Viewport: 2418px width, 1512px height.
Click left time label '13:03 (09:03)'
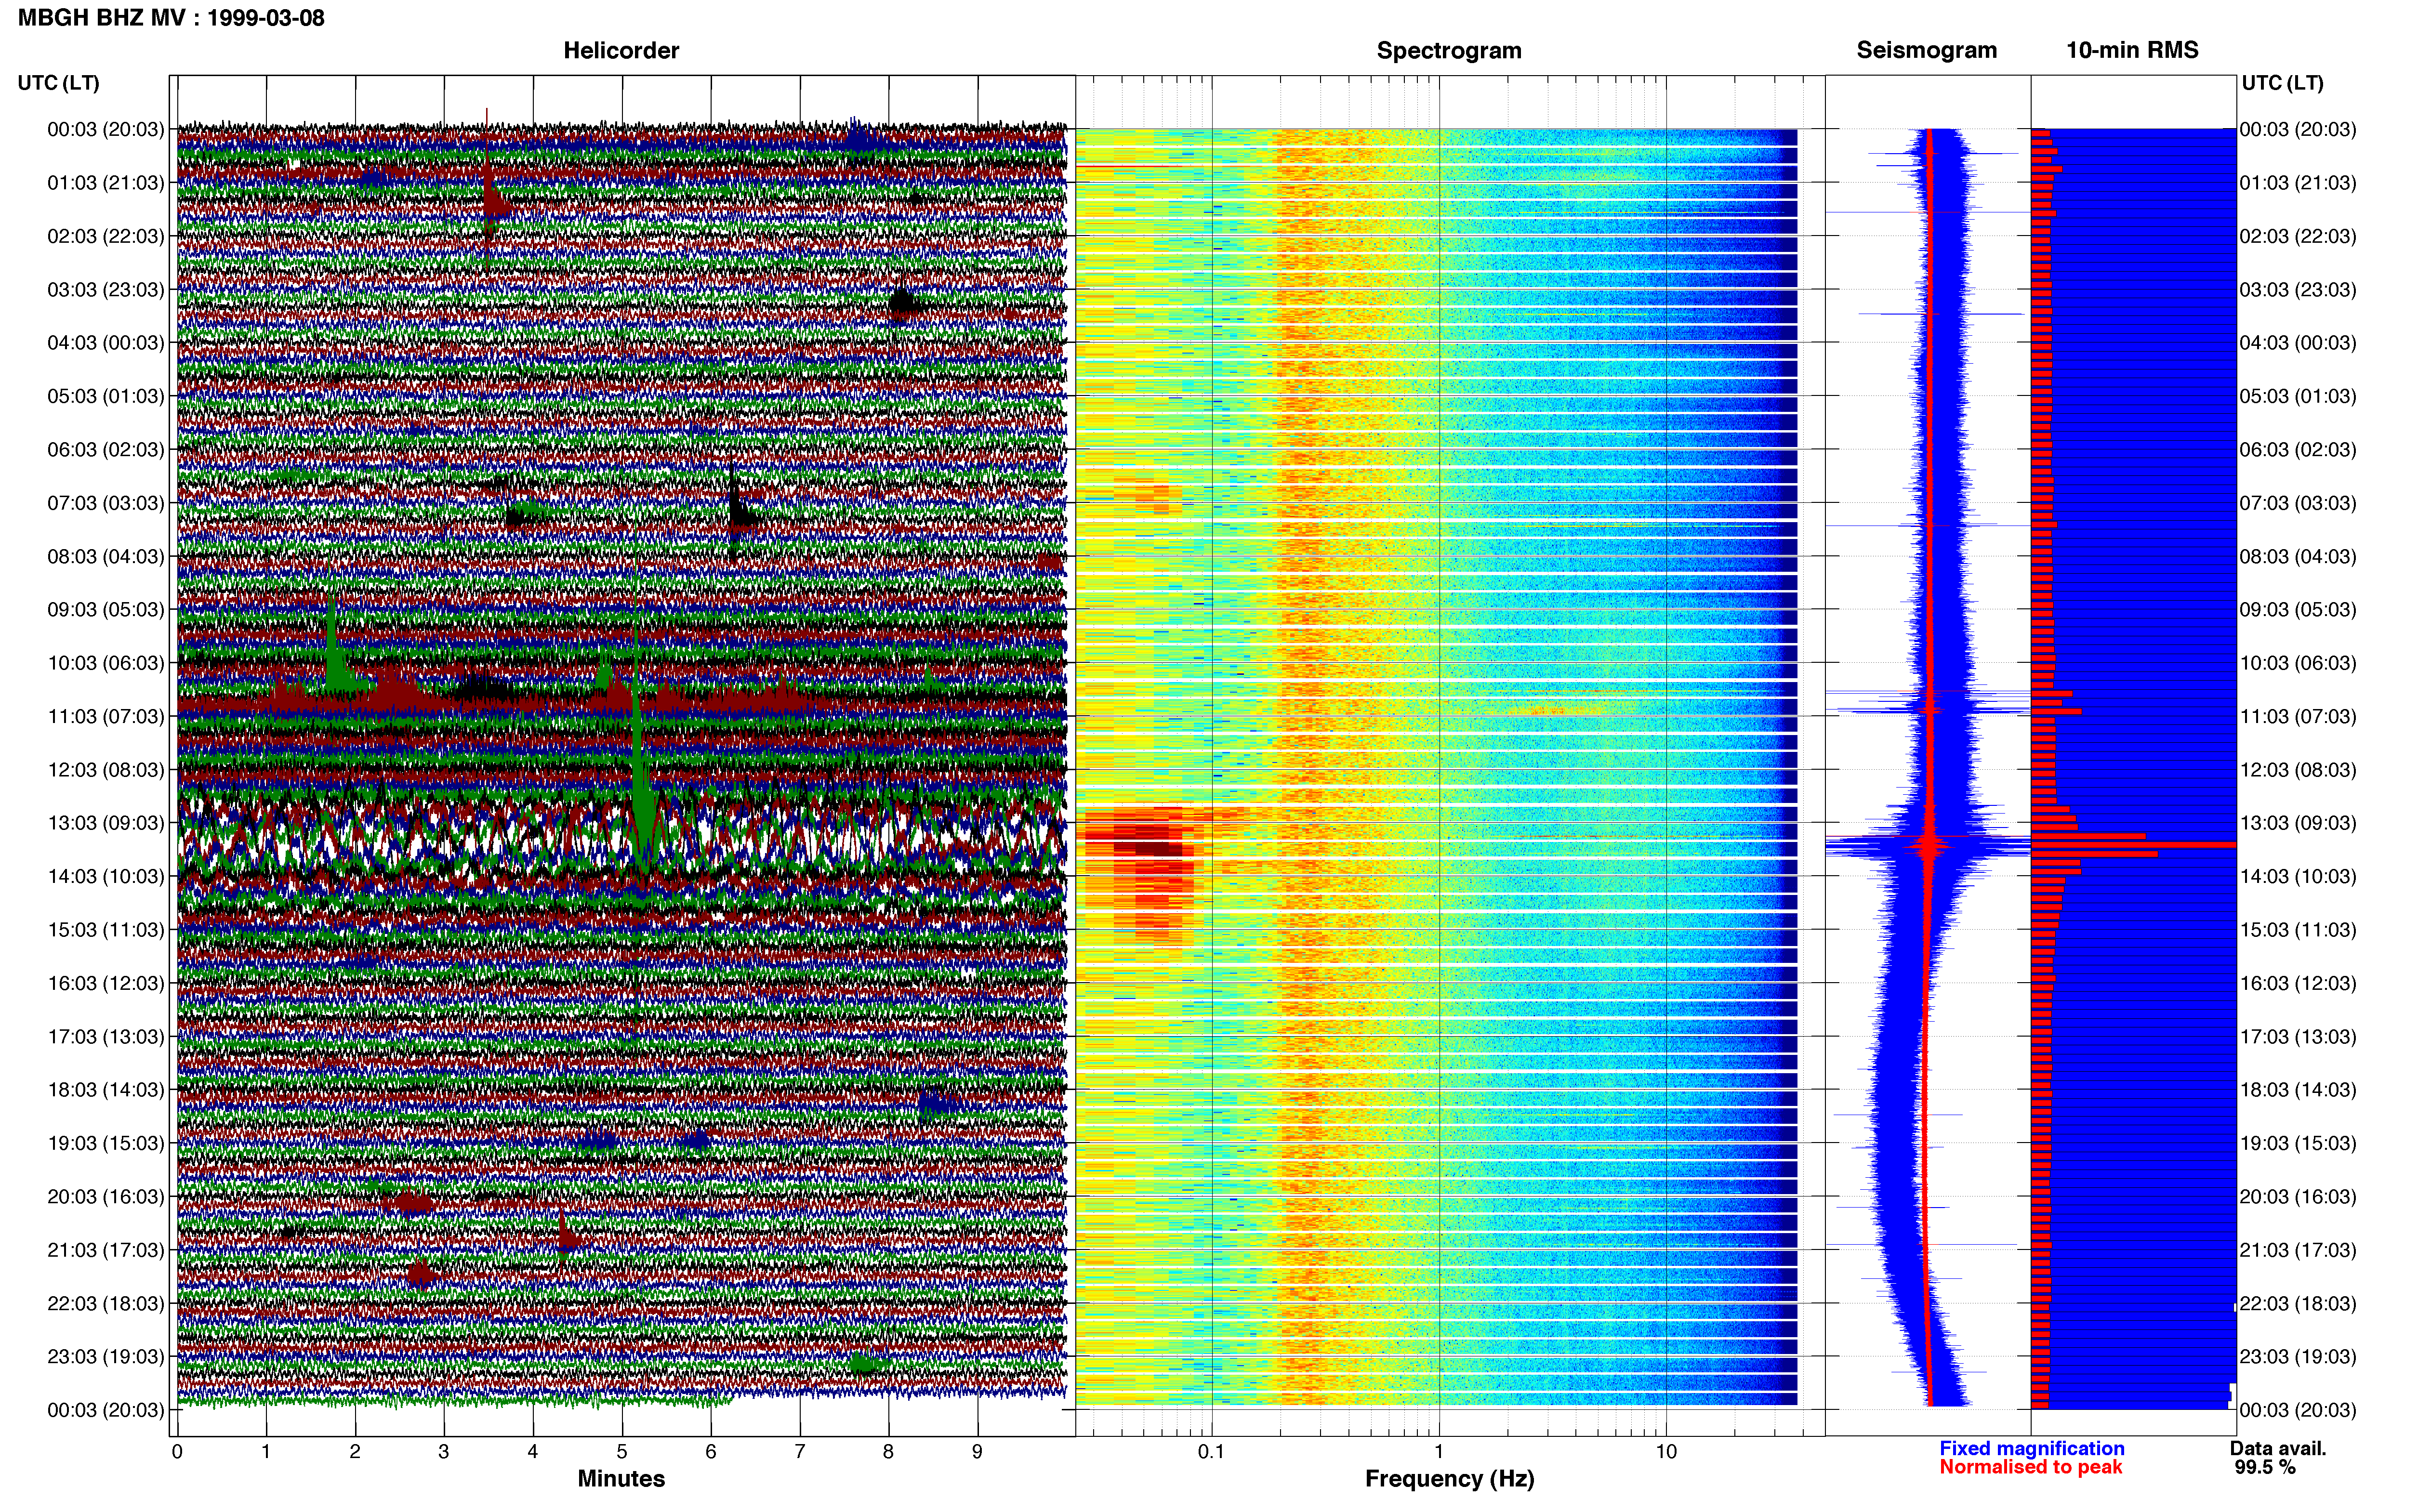pos(105,823)
